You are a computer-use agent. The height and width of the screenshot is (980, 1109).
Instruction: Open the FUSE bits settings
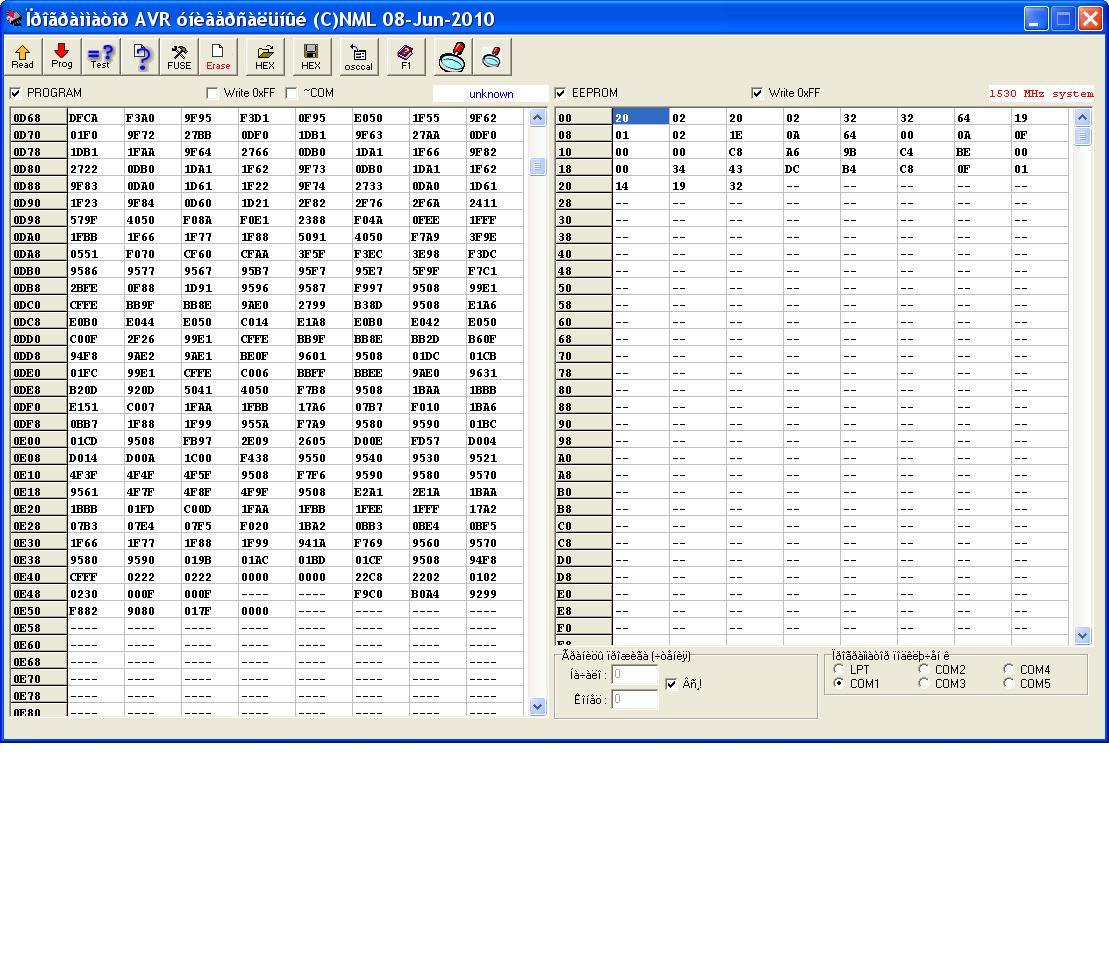pos(179,57)
